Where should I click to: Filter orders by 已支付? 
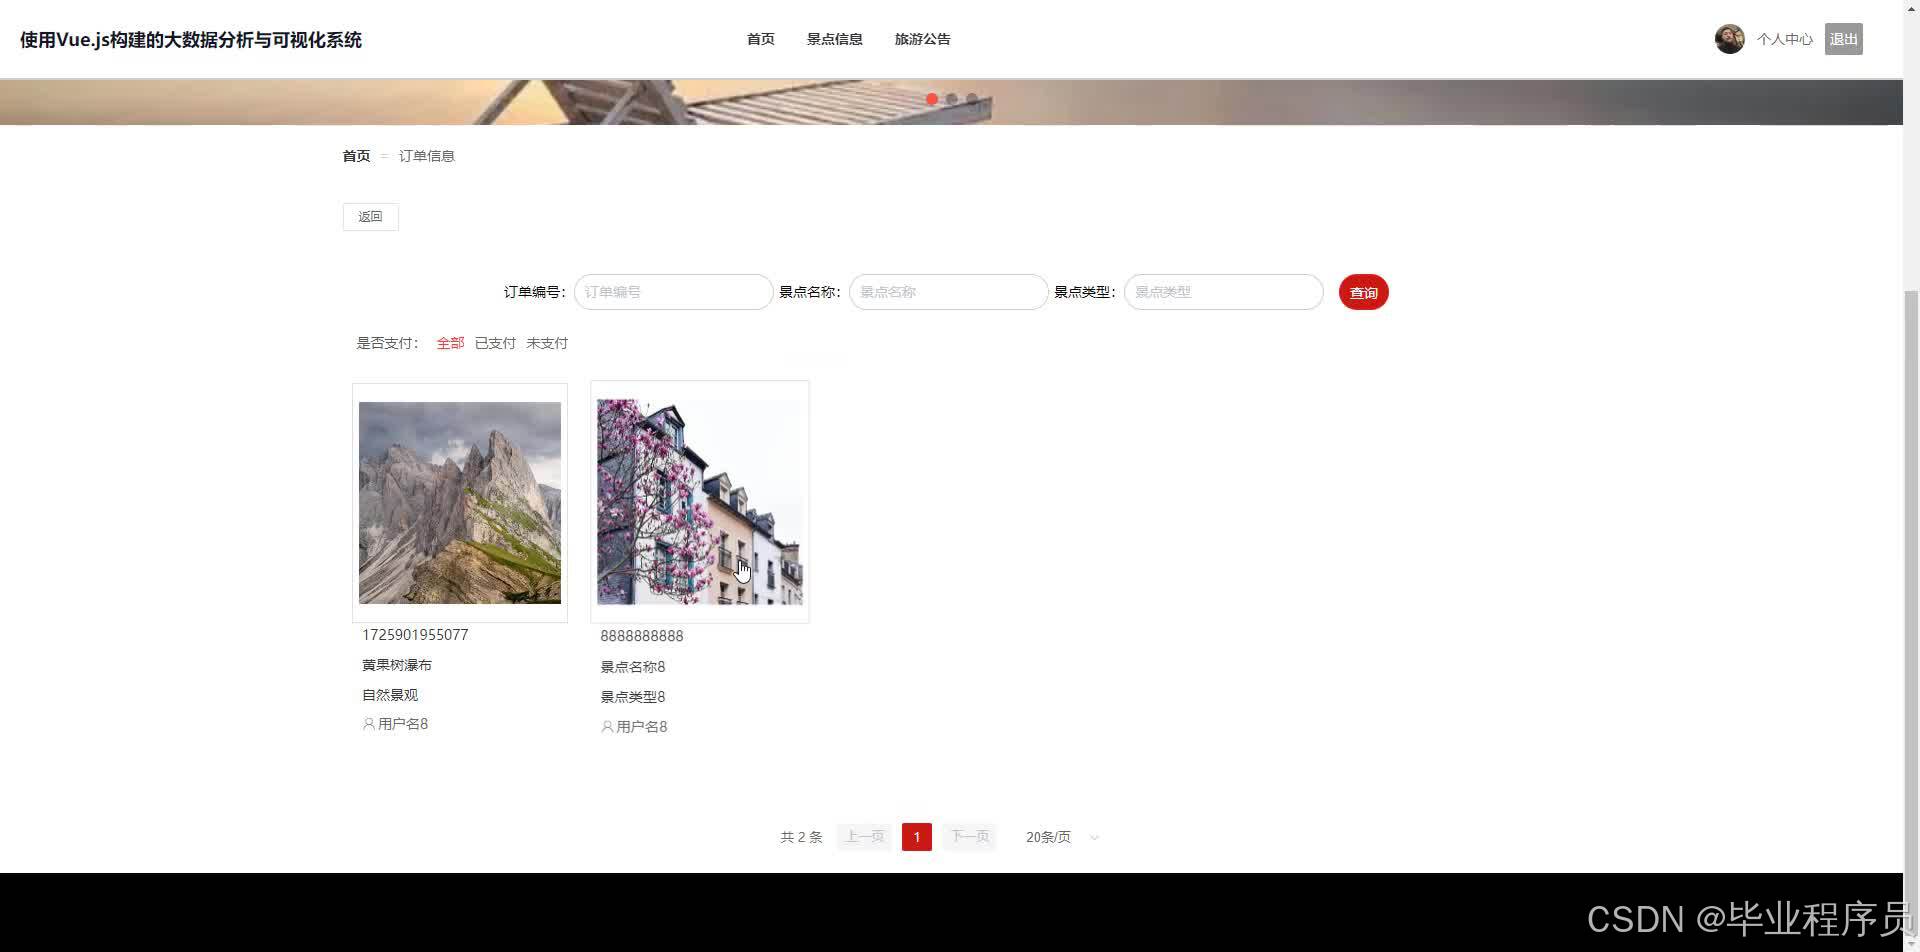tap(495, 343)
